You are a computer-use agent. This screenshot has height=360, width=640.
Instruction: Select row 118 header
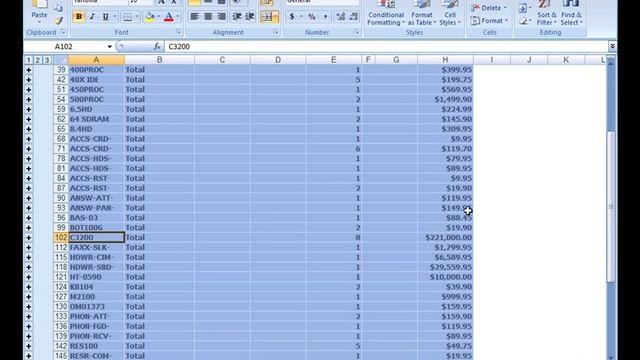pos(61,267)
